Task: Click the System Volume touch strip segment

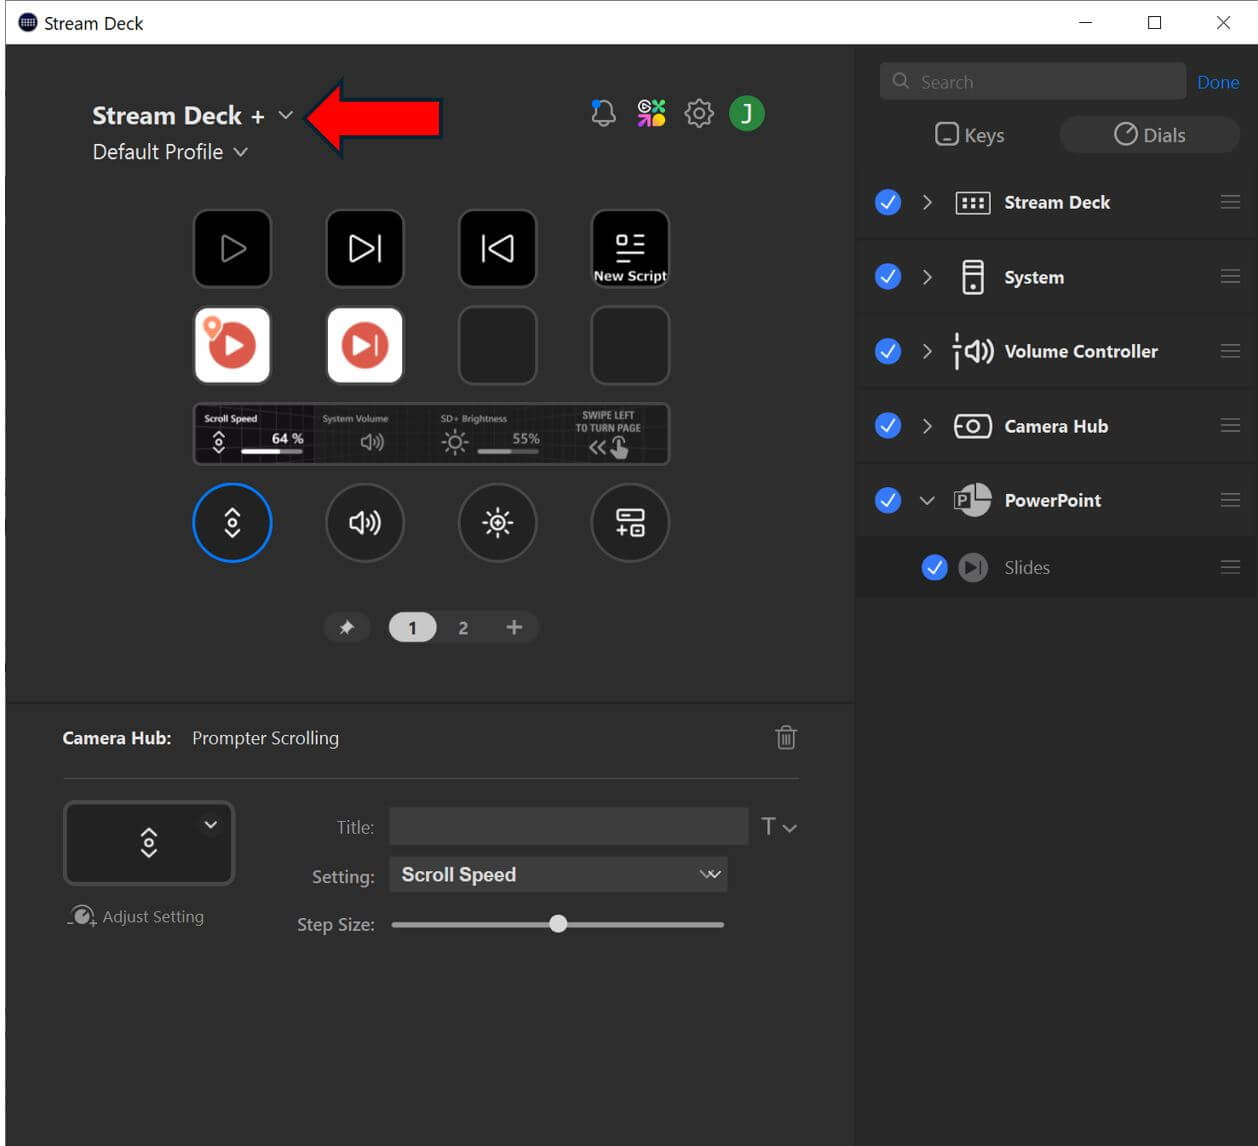Action: pos(372,434)
